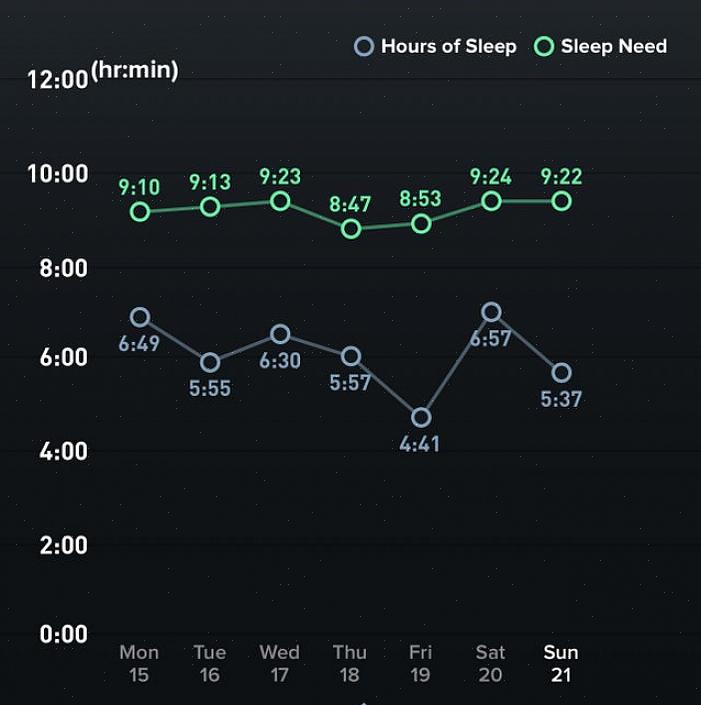Click Monday's hours of sleep point 6:49
The width and height of the screenshot is (701, 705).
pyautogui.click(x=140, y=317)
